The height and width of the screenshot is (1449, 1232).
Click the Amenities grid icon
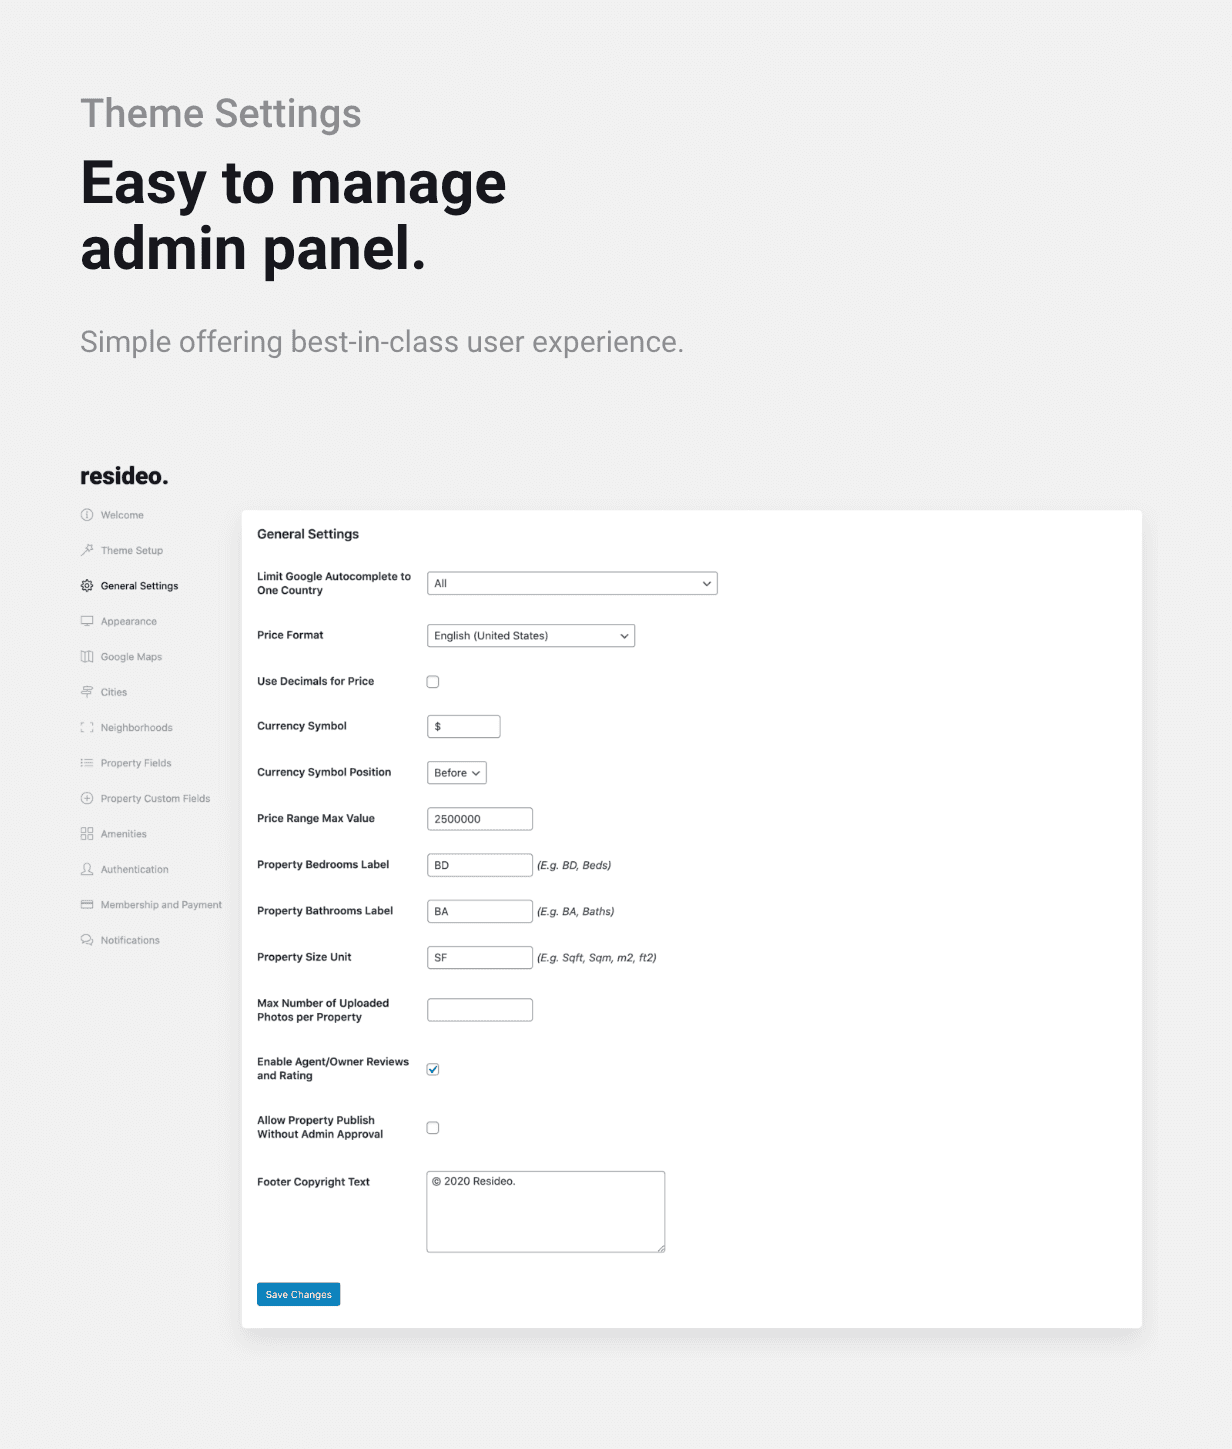click(x=87, y=834)
